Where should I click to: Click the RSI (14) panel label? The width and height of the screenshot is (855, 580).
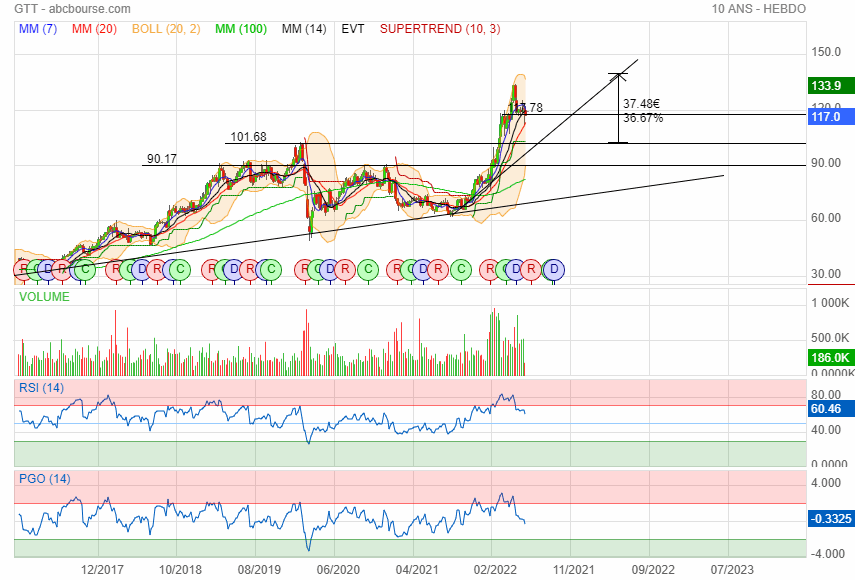tap(41, 388)
